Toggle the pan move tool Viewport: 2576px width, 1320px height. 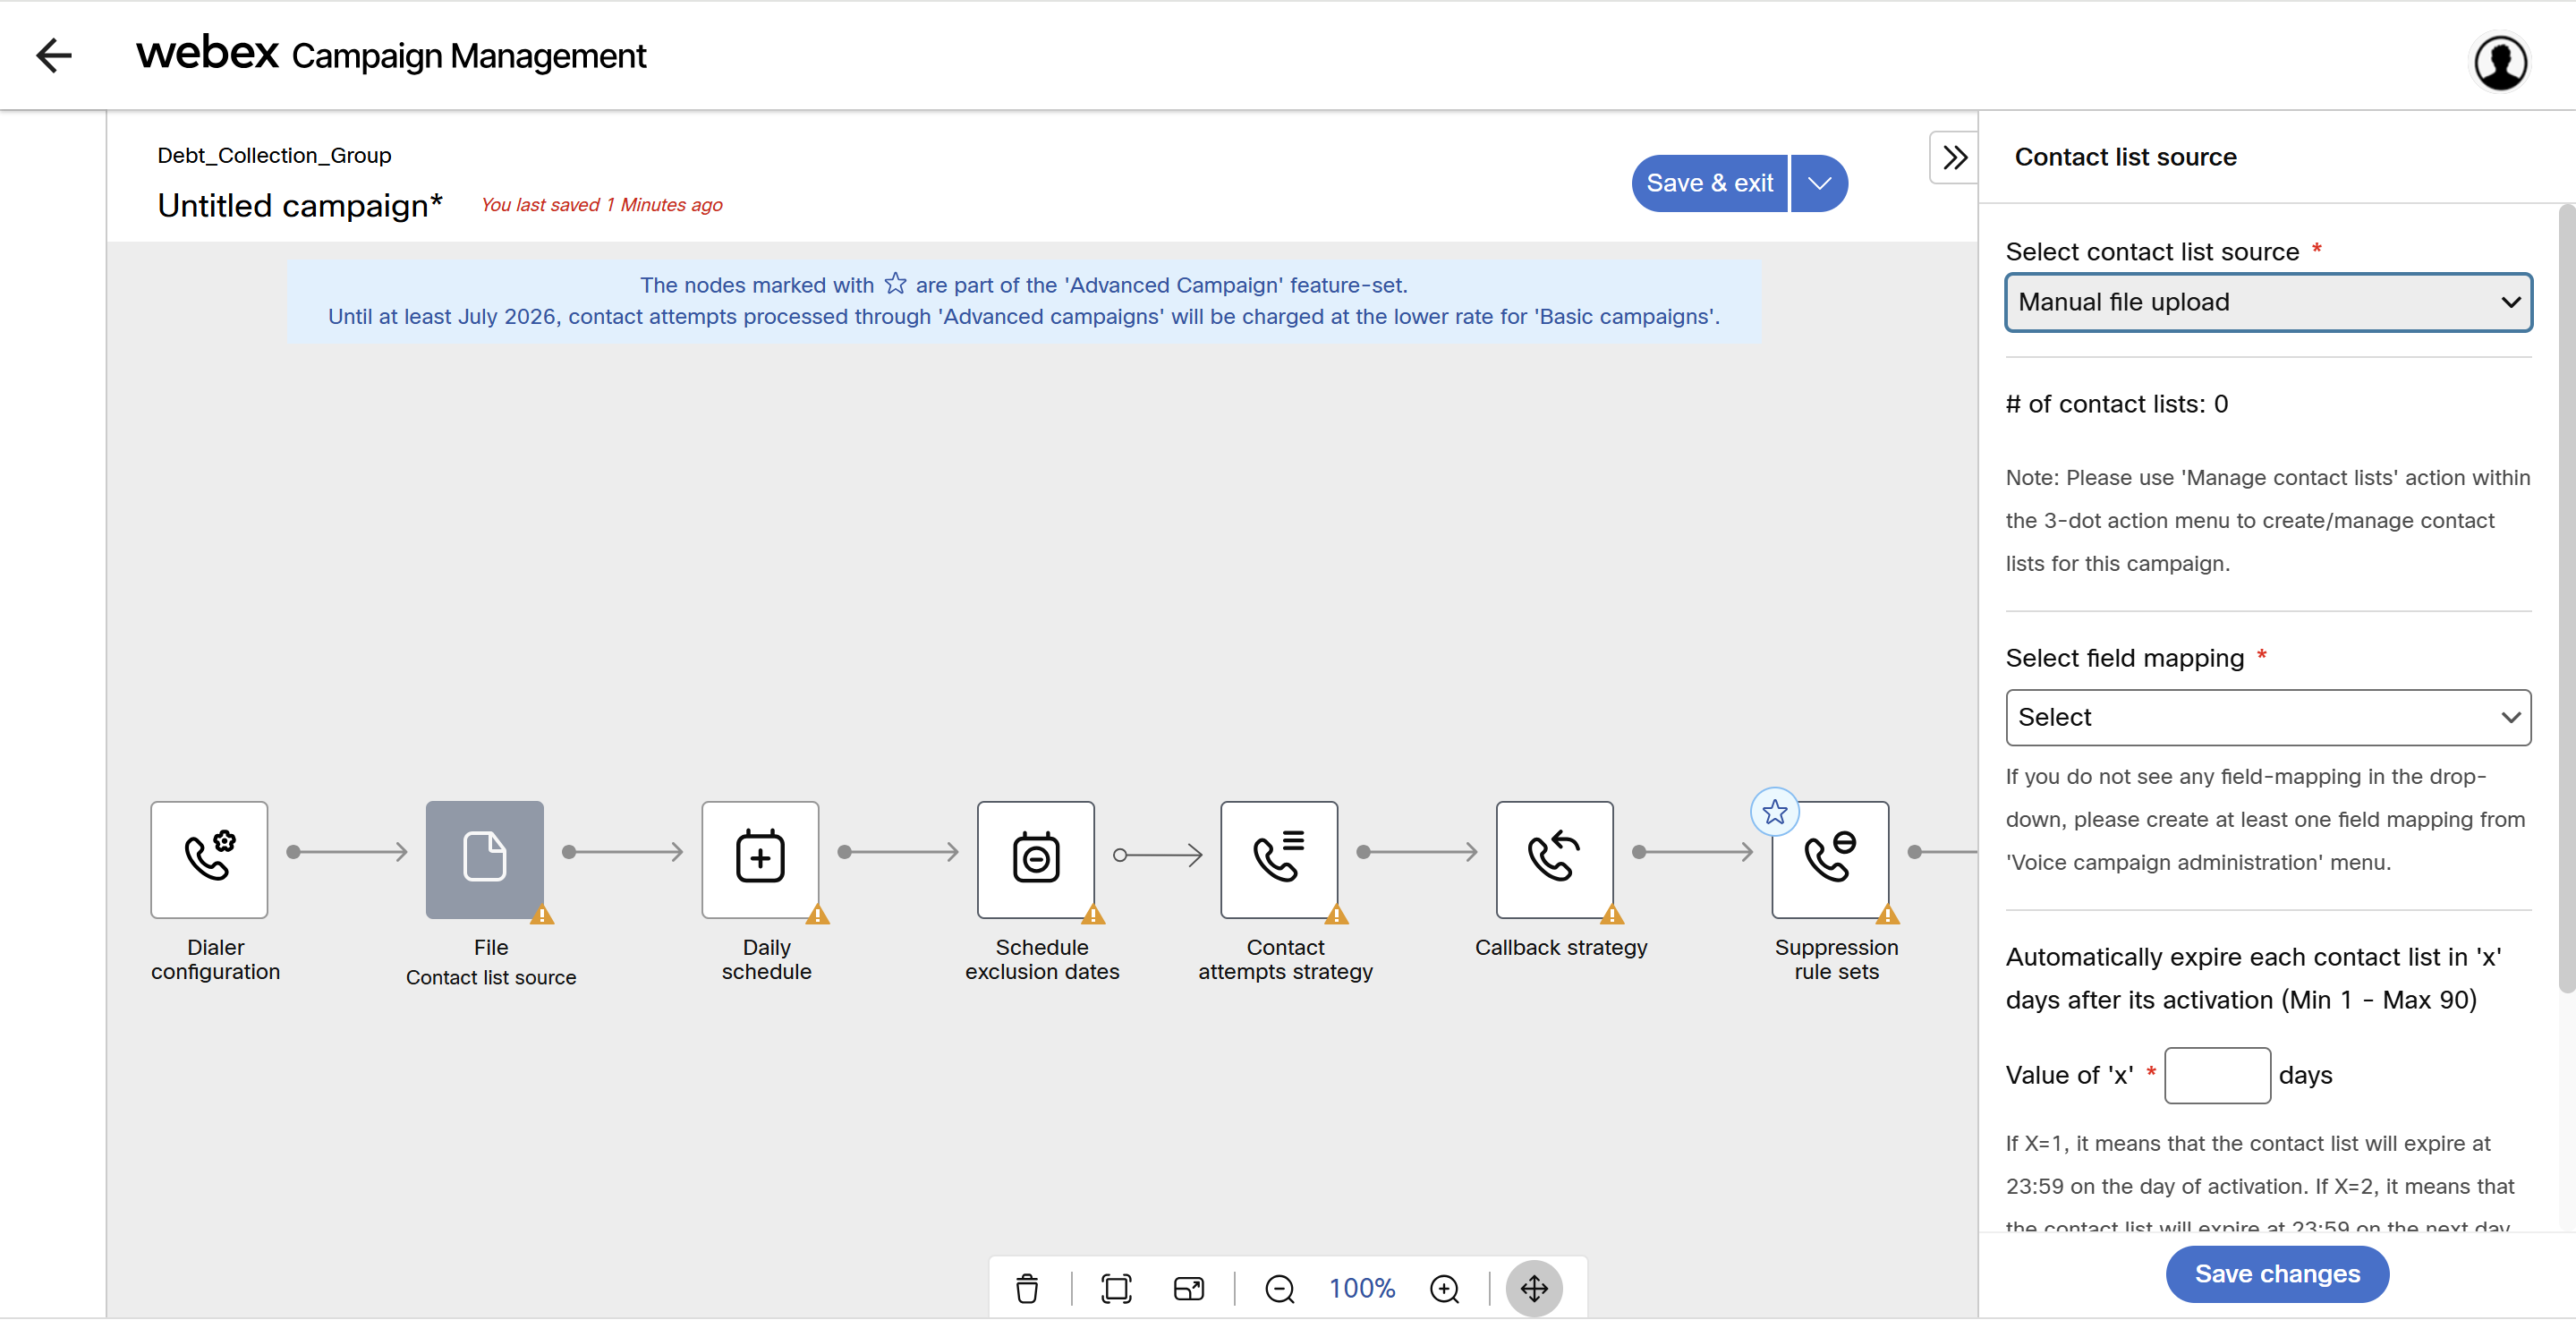1534,1288
